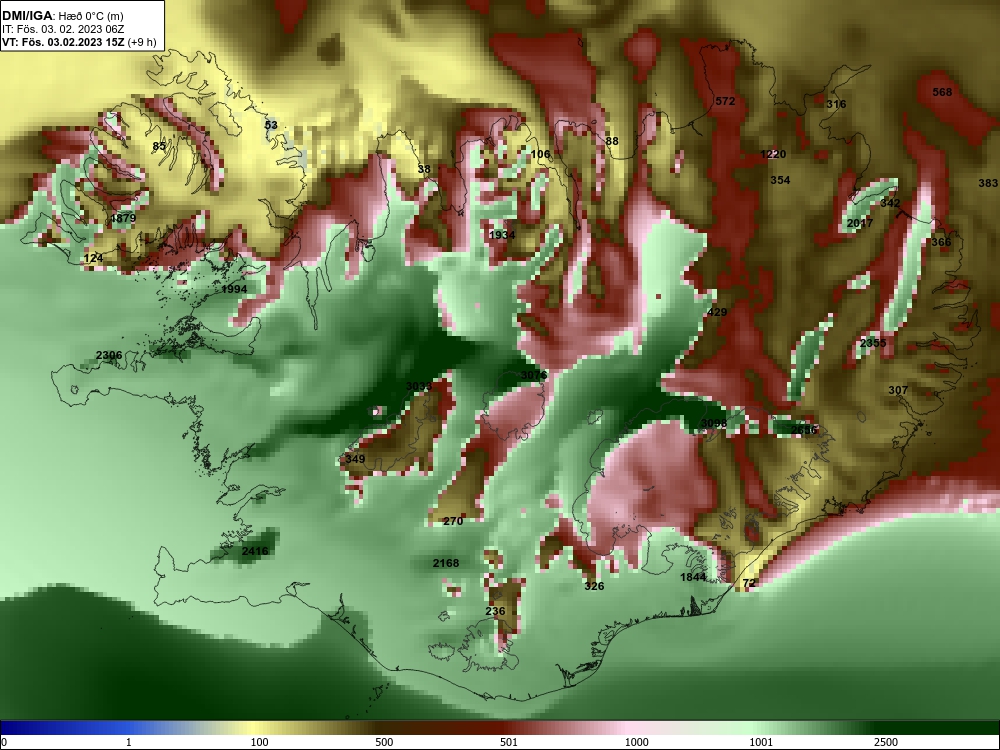The image size is (1000, 750).
Task: Pick the 2306 height label
Action: point(109,355)
